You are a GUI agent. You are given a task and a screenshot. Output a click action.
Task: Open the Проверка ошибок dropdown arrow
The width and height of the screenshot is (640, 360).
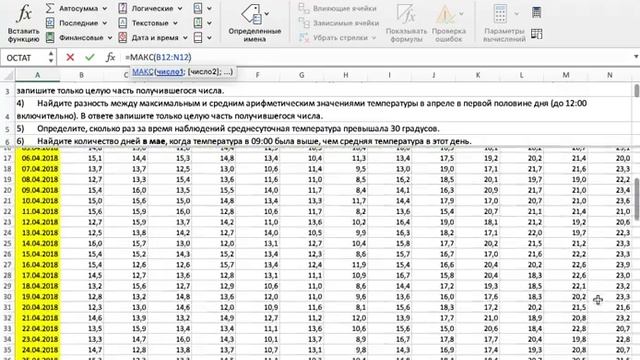point(461,13)
